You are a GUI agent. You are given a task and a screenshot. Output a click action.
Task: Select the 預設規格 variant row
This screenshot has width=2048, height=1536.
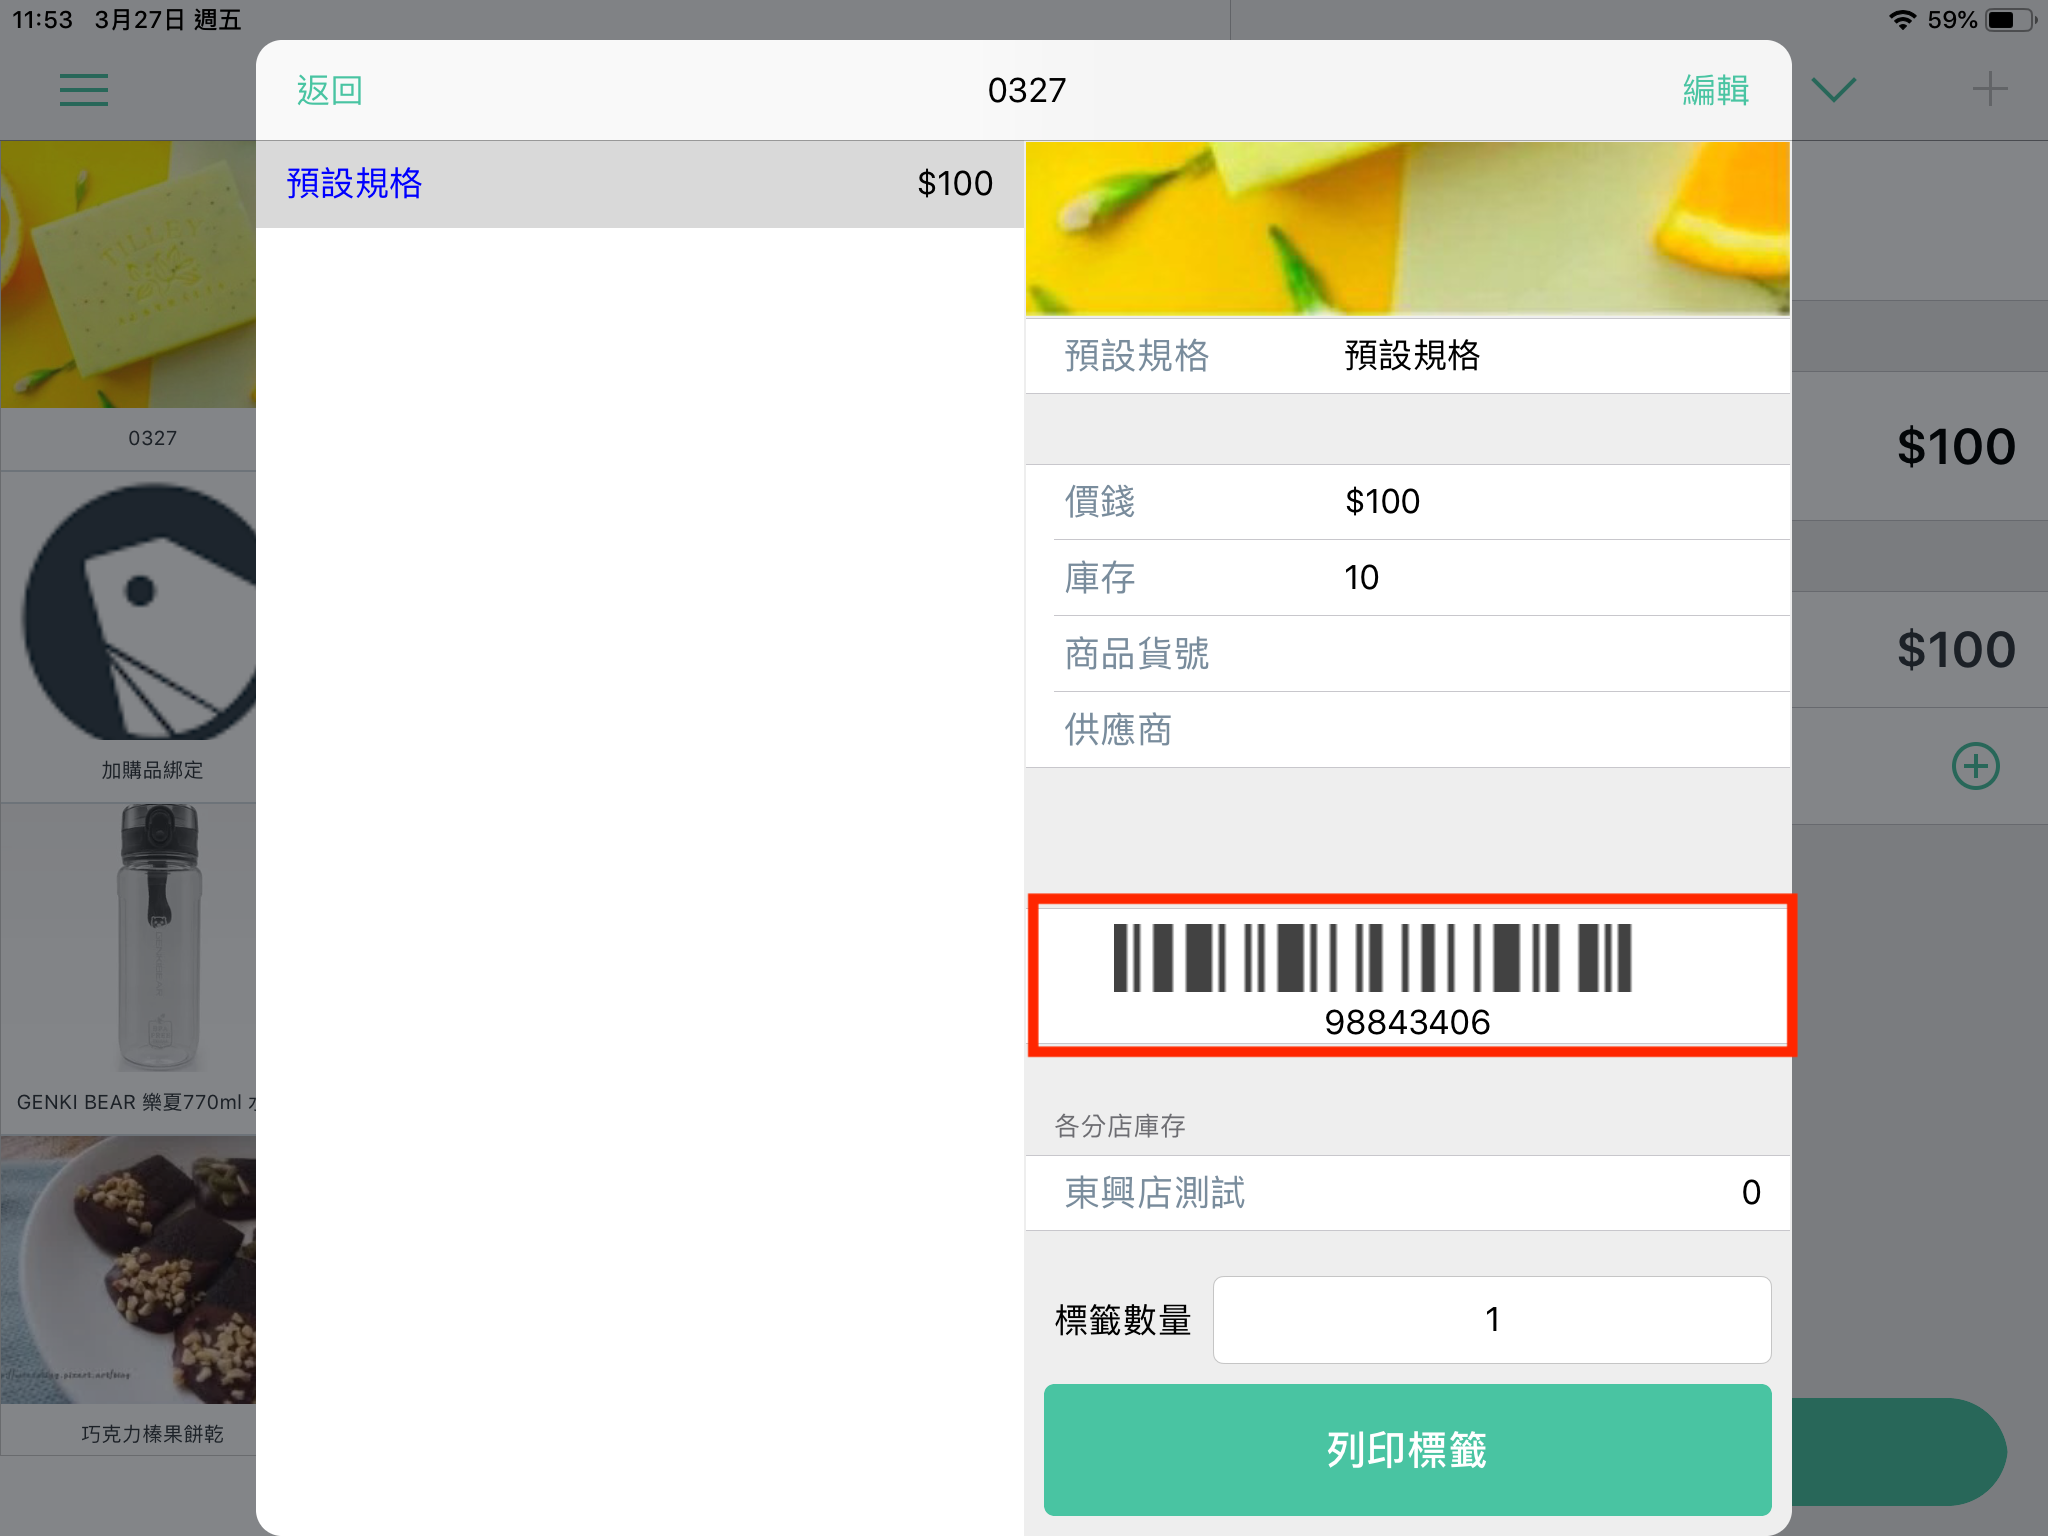pos(640,184)
